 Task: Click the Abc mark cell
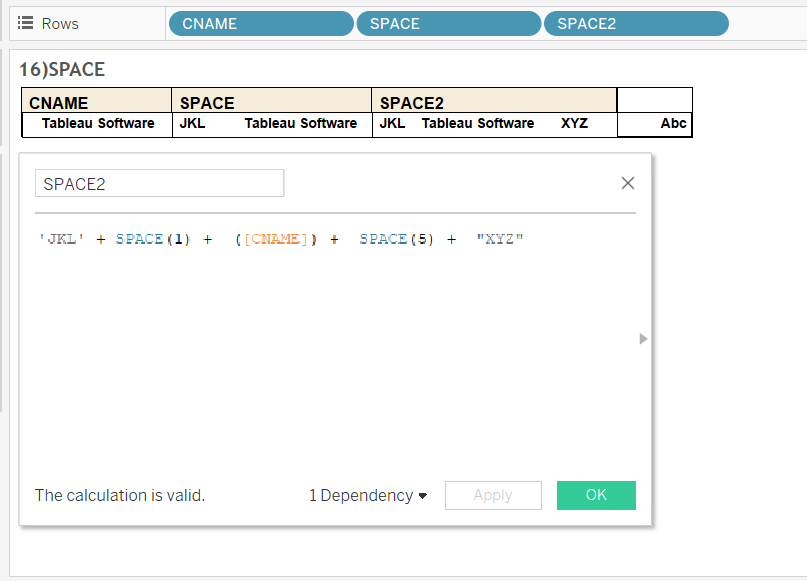click(x=655, y=125)
